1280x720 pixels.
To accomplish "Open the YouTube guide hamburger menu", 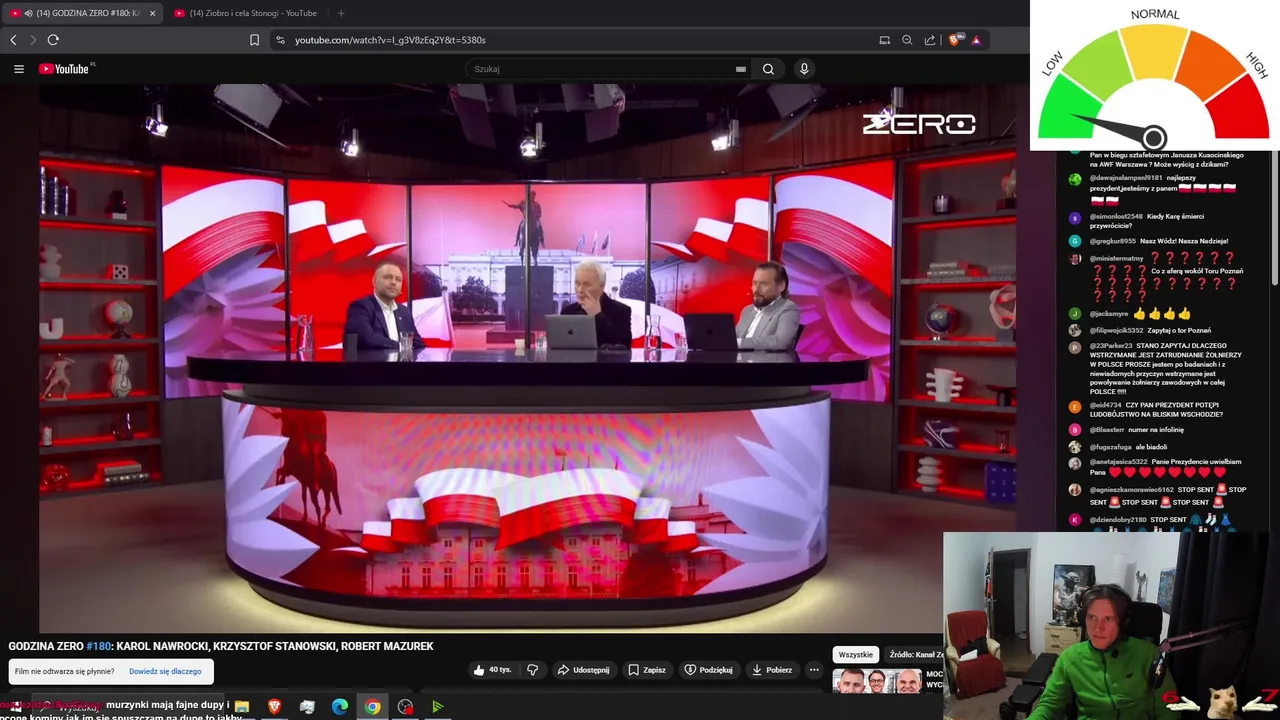I will coord(19,69).
